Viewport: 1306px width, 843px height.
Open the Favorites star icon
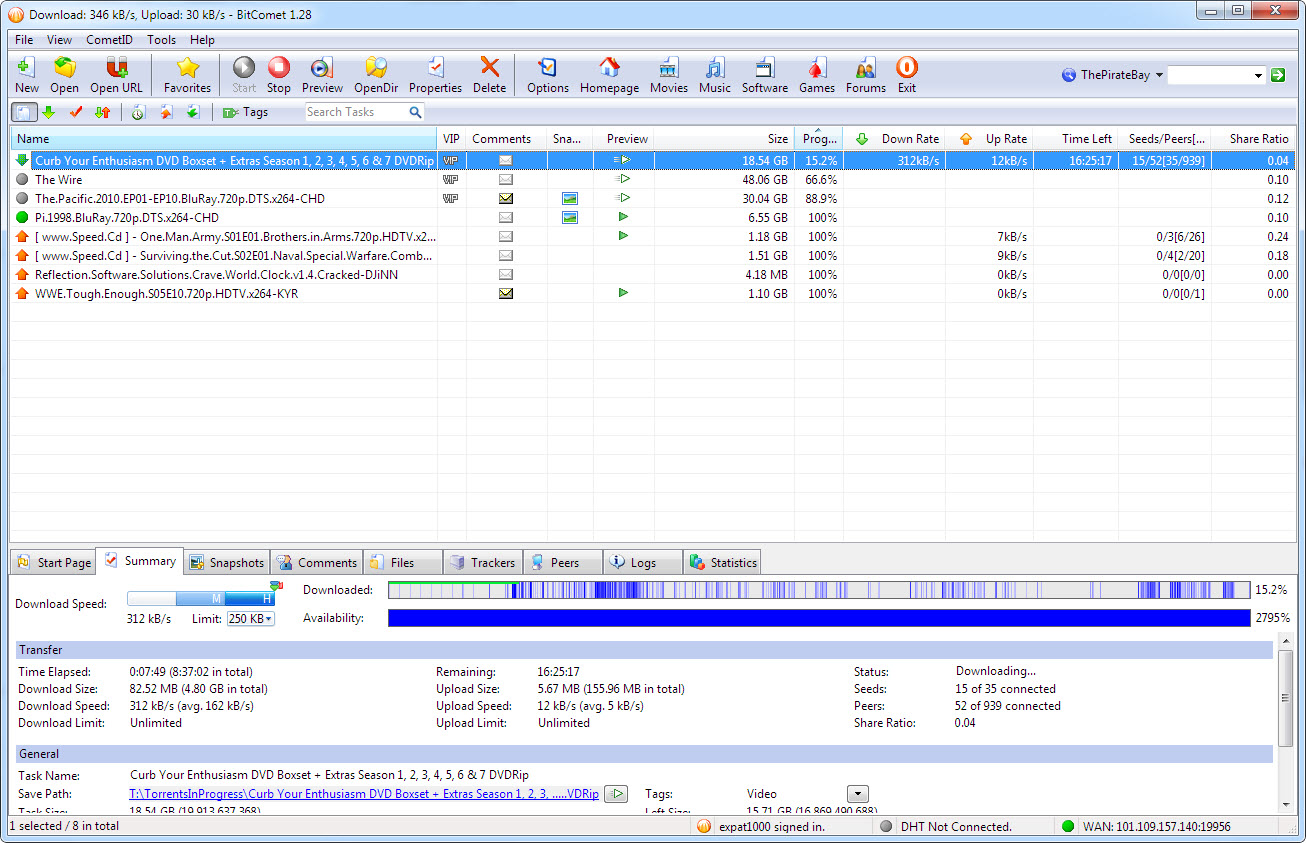click(187, 67)
